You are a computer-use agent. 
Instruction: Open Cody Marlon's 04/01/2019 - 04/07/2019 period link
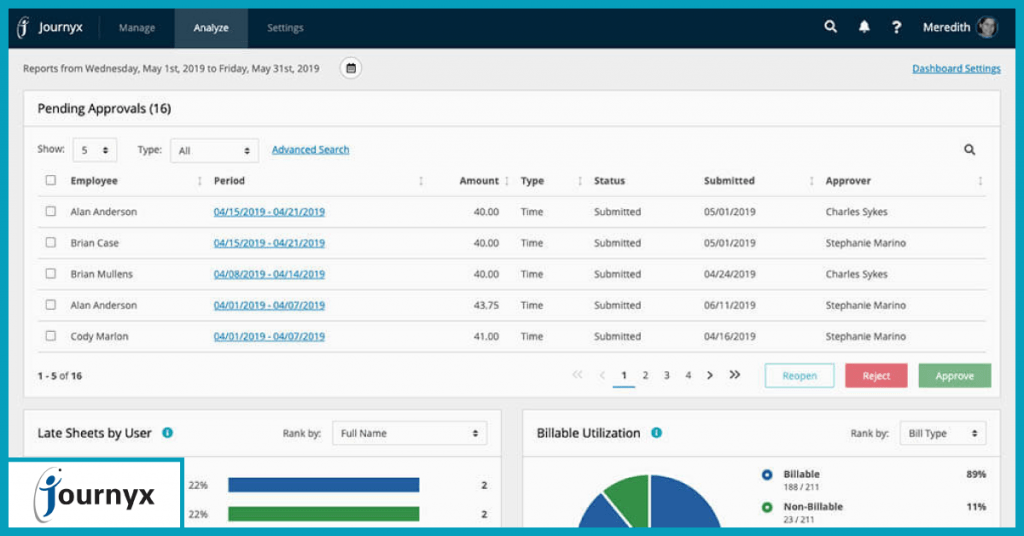pos(269,336)
